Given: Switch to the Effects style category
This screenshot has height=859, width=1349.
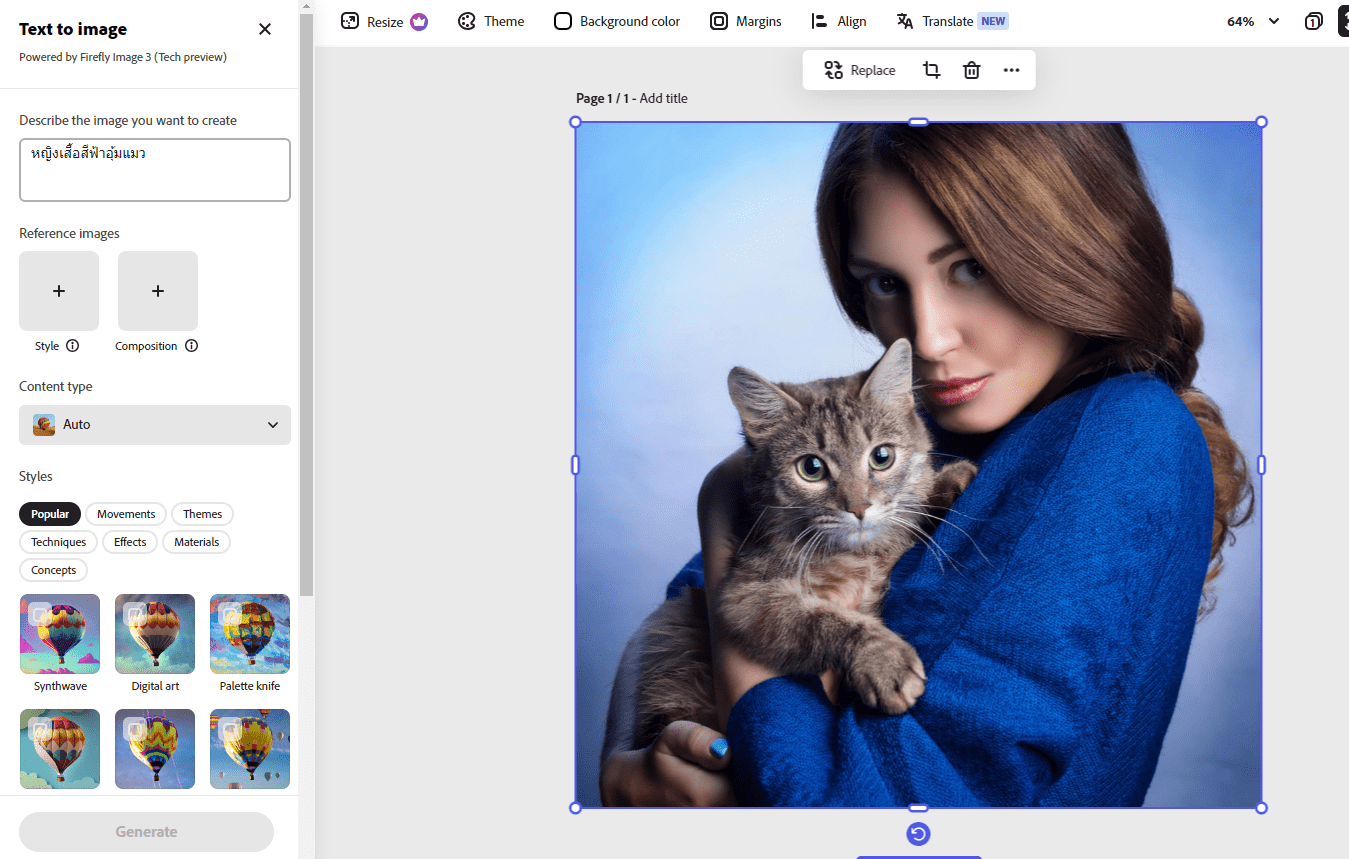Looking at the screenshot, I should tap(130, 542).
